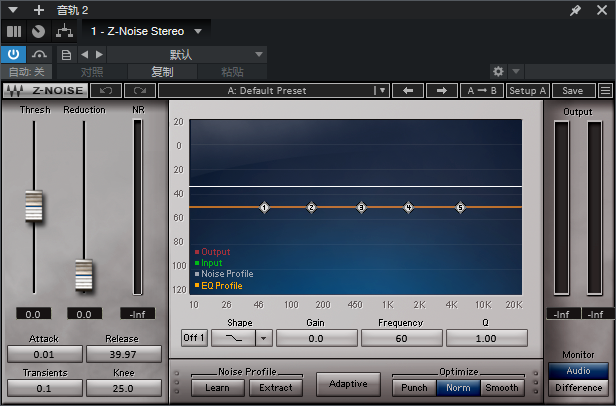Open the plugin window dropdown triangle menu

pyautogui.click(x=13, y=10)
